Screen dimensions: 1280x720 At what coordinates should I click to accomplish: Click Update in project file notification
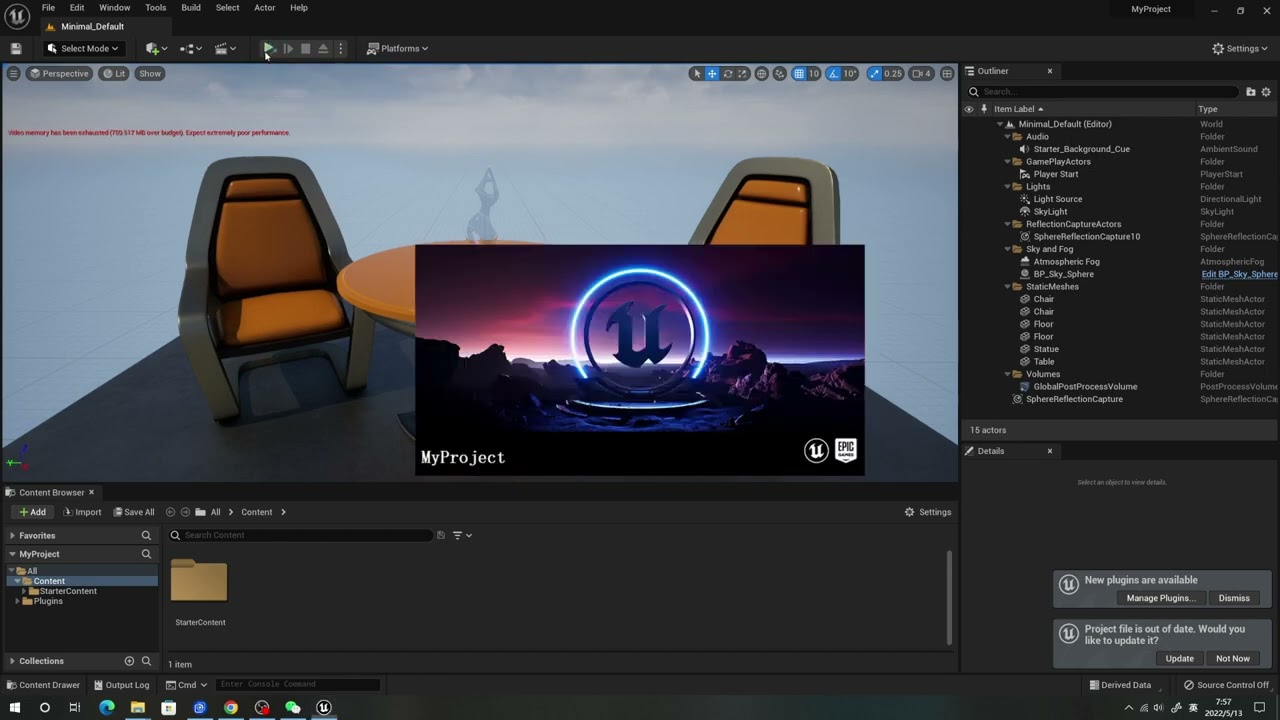[x=1179, y=658]
